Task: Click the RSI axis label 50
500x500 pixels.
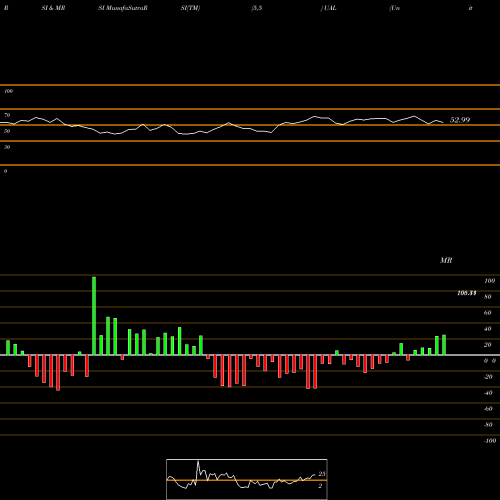Action: 7,131
